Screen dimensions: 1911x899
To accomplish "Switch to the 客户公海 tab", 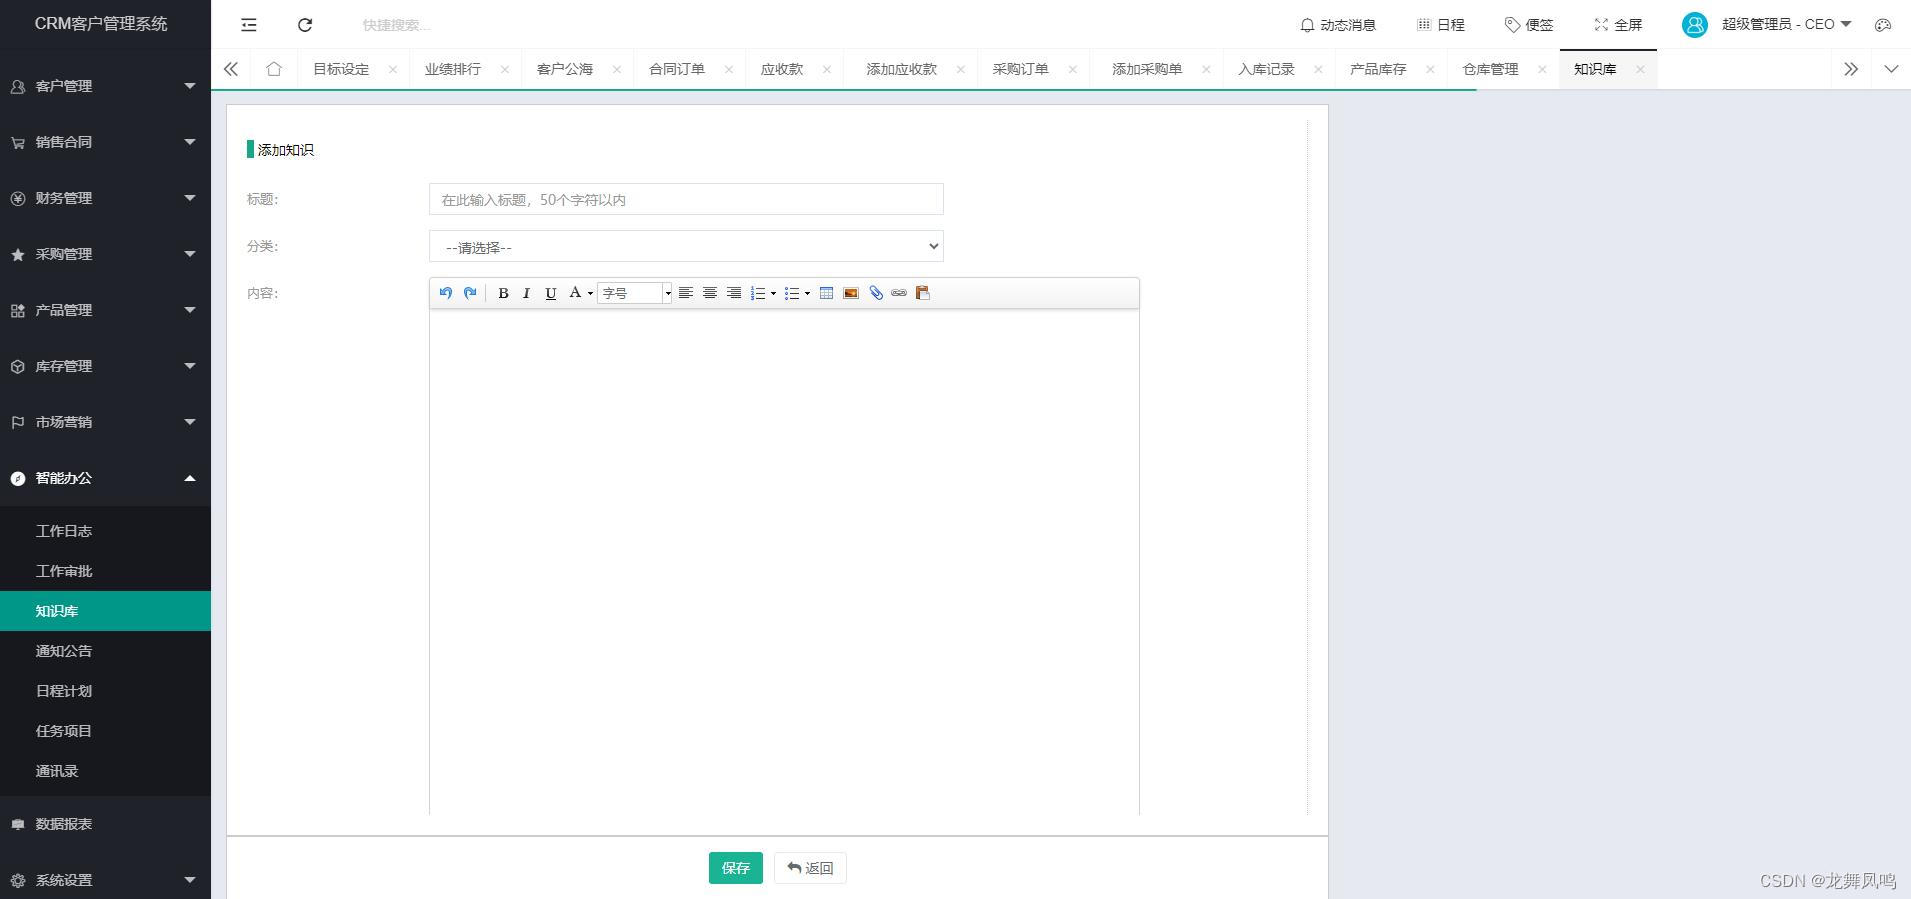I will pyautogui.click(x=565, y=69).
